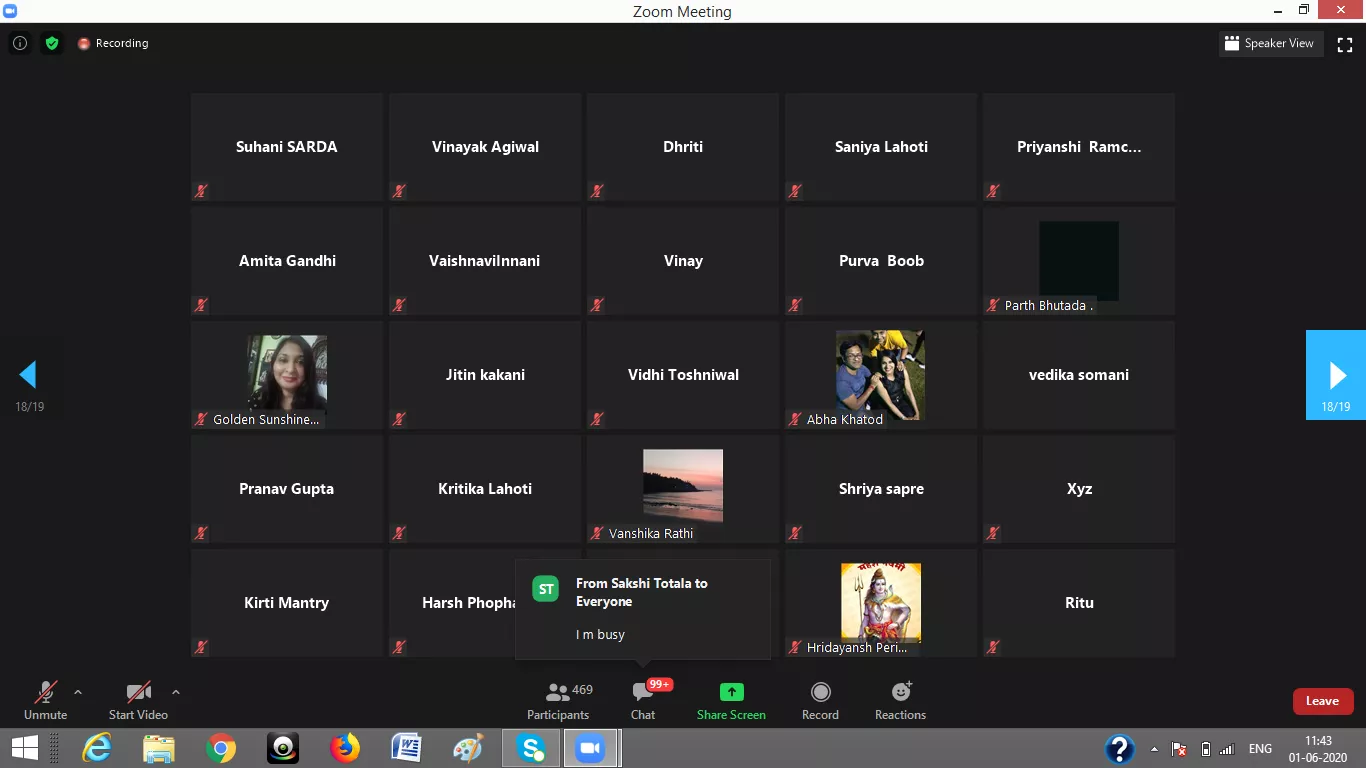
Task: Open Skype from the taskbar
Action: pos(531,748)
